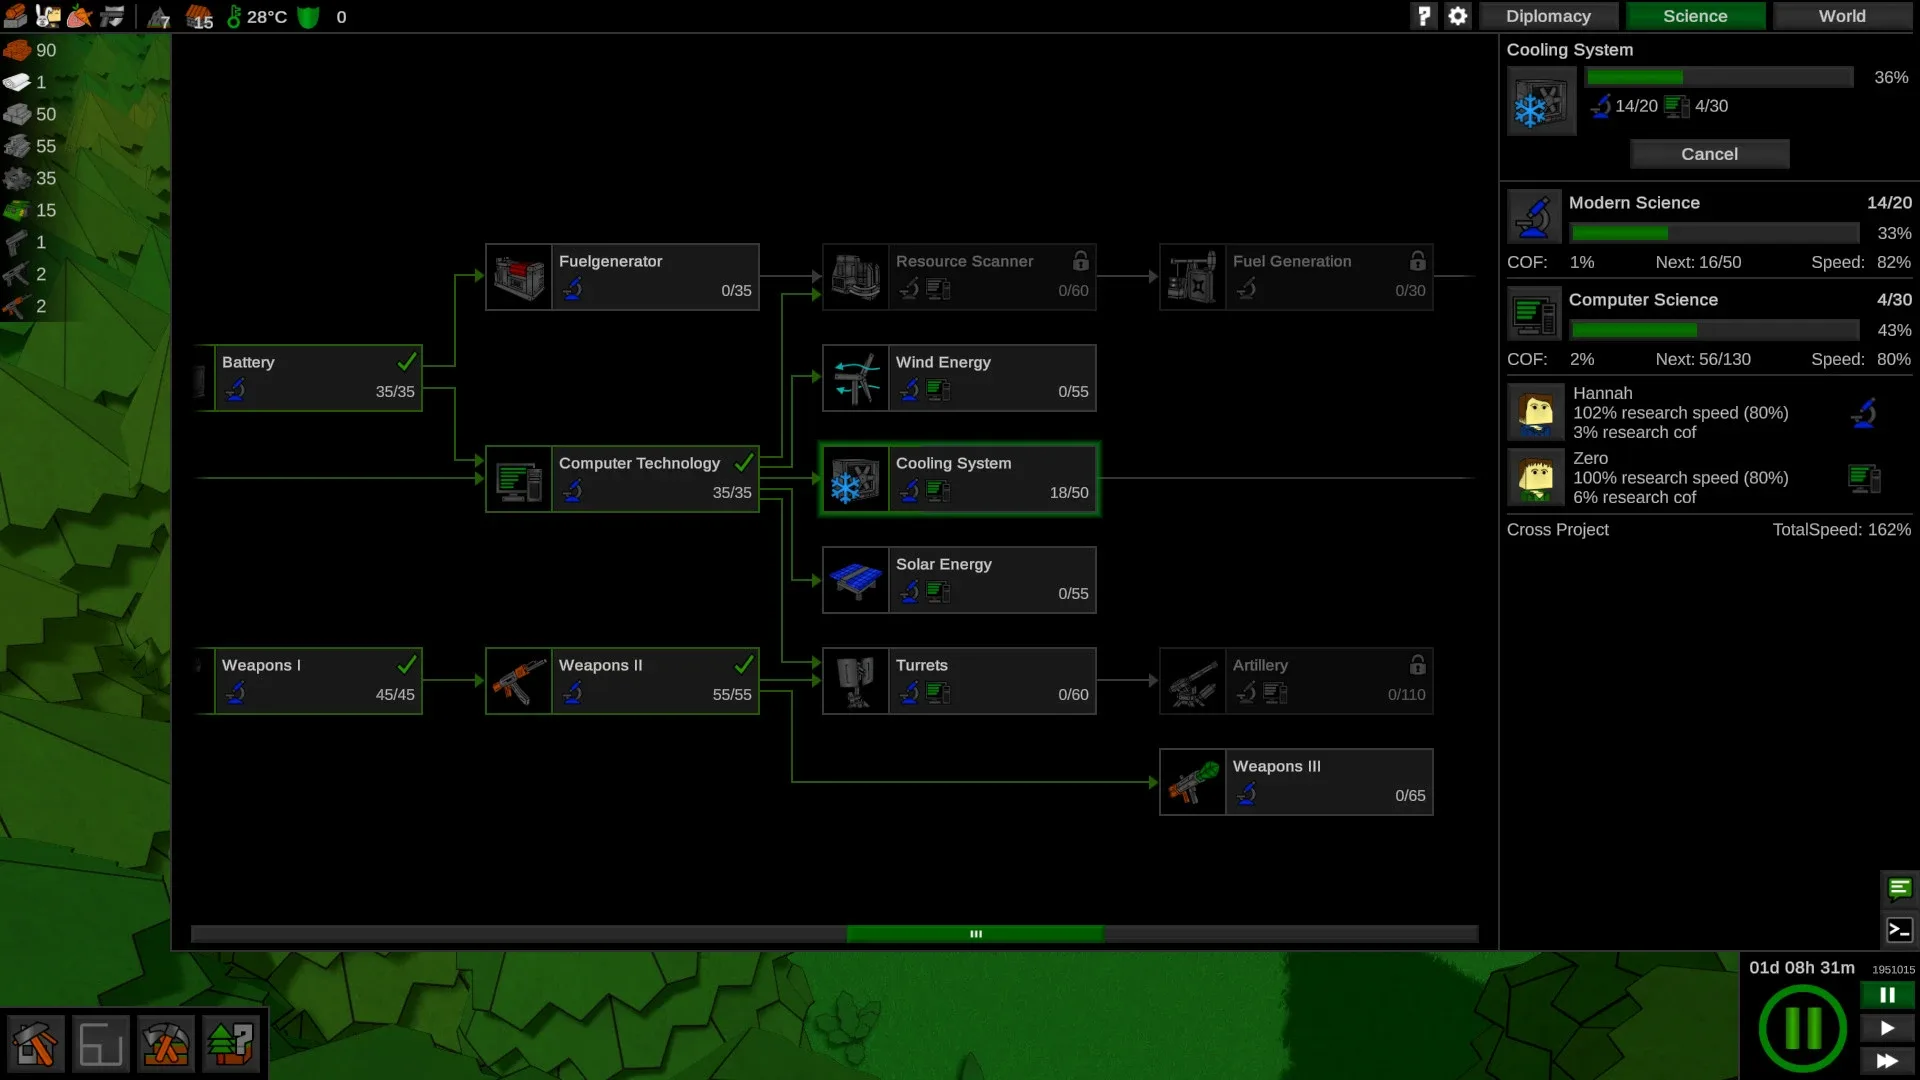Click the help question mark icon

[x=1424, y=16]
